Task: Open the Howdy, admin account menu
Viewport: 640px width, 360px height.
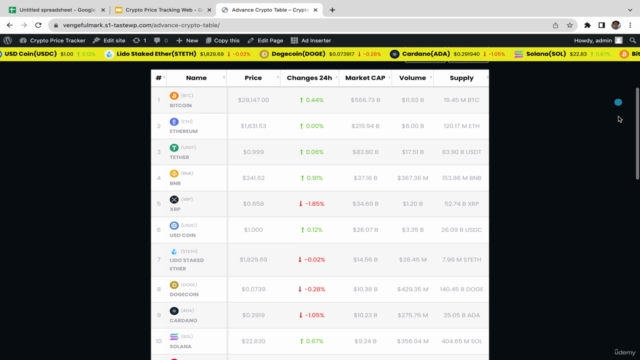Action: (x=598, y=40)
